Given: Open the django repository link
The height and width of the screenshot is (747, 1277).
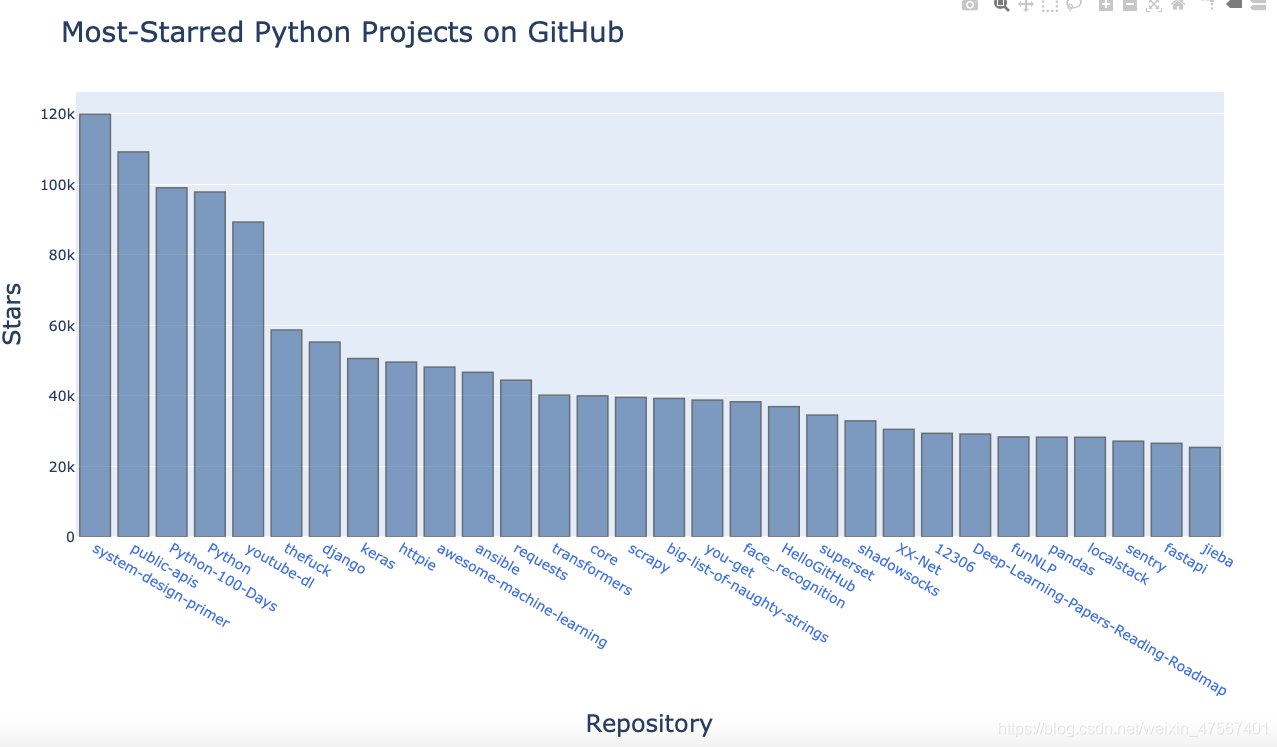Looking at the screenshot, I should [343, 558].
